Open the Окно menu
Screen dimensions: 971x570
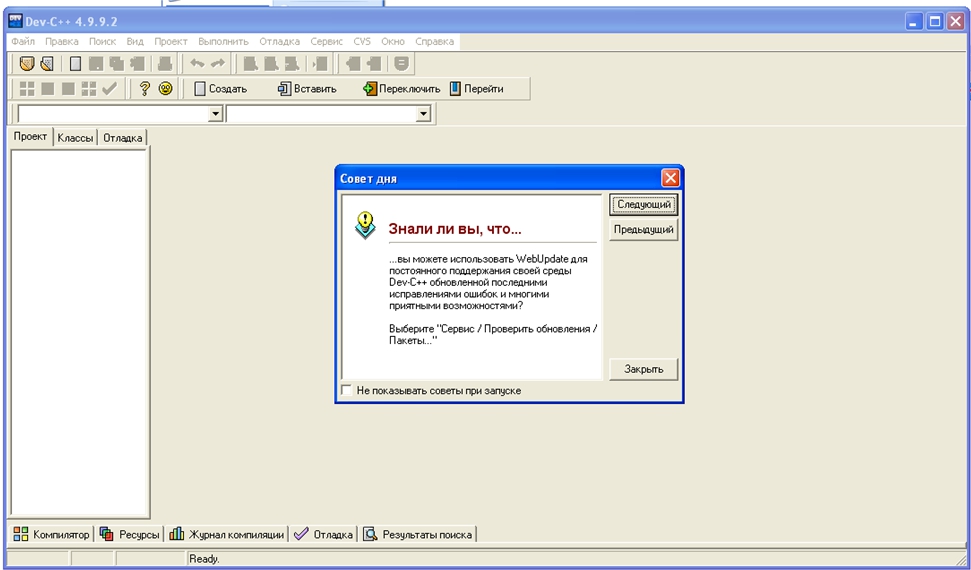coord(393,42)
